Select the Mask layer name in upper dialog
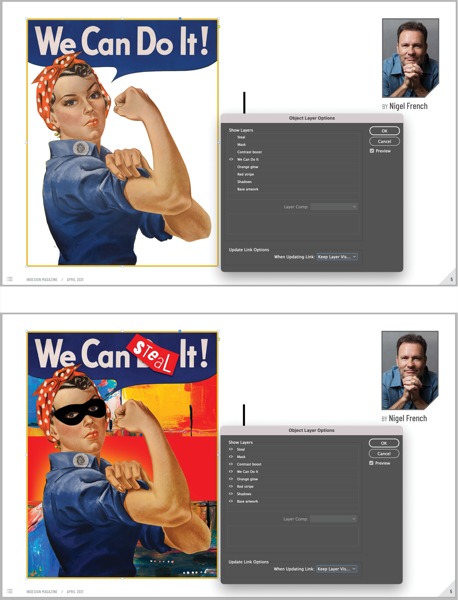458x600 pixels. [241, 145]
